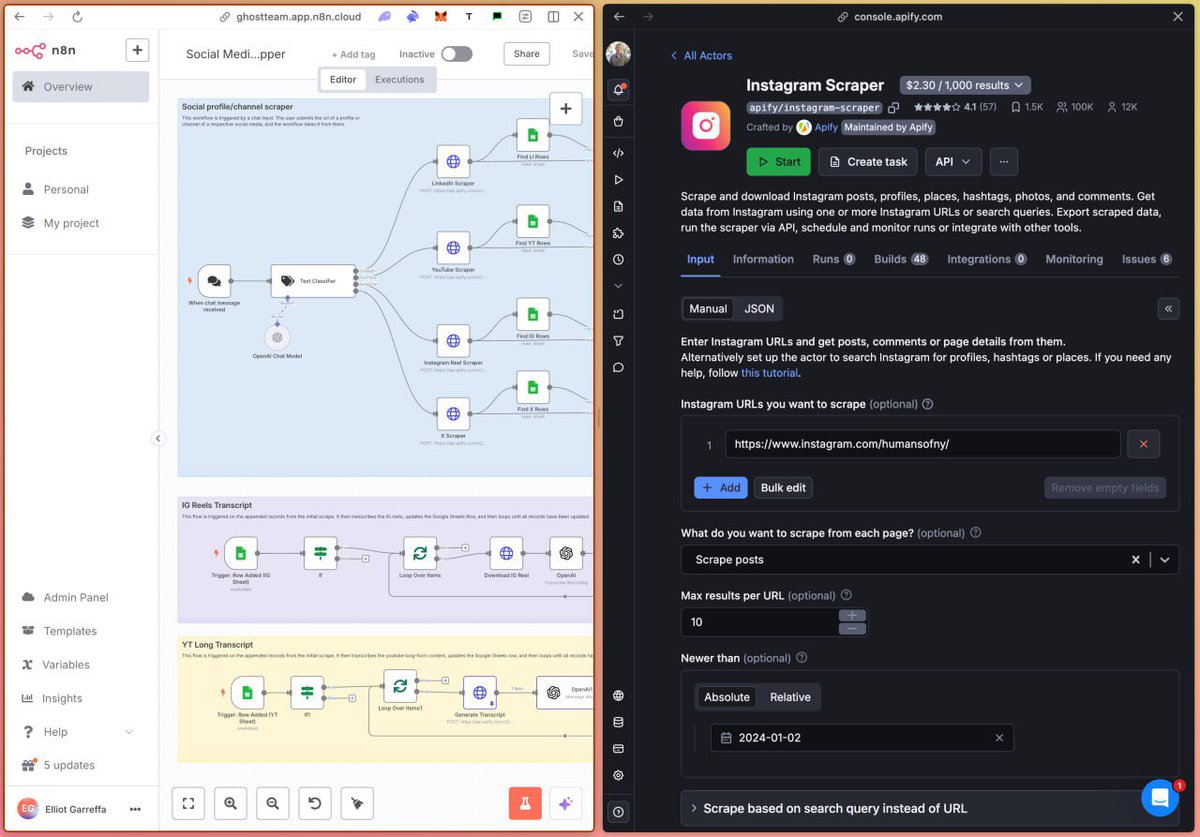Click the fit-to-view canvas button
The height and width of the screenshot is (837, 1200).
point(189,802)
